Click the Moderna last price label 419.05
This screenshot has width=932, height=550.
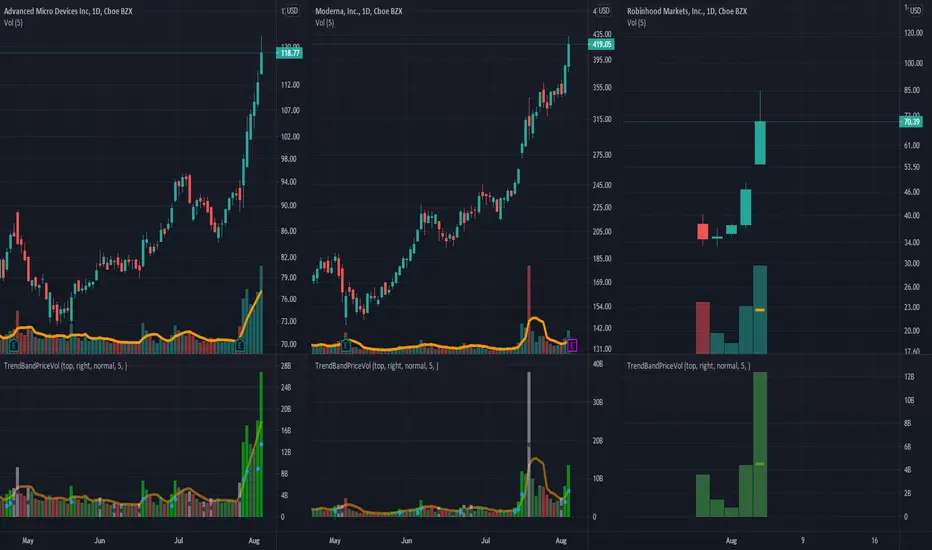tap(601, 44)
